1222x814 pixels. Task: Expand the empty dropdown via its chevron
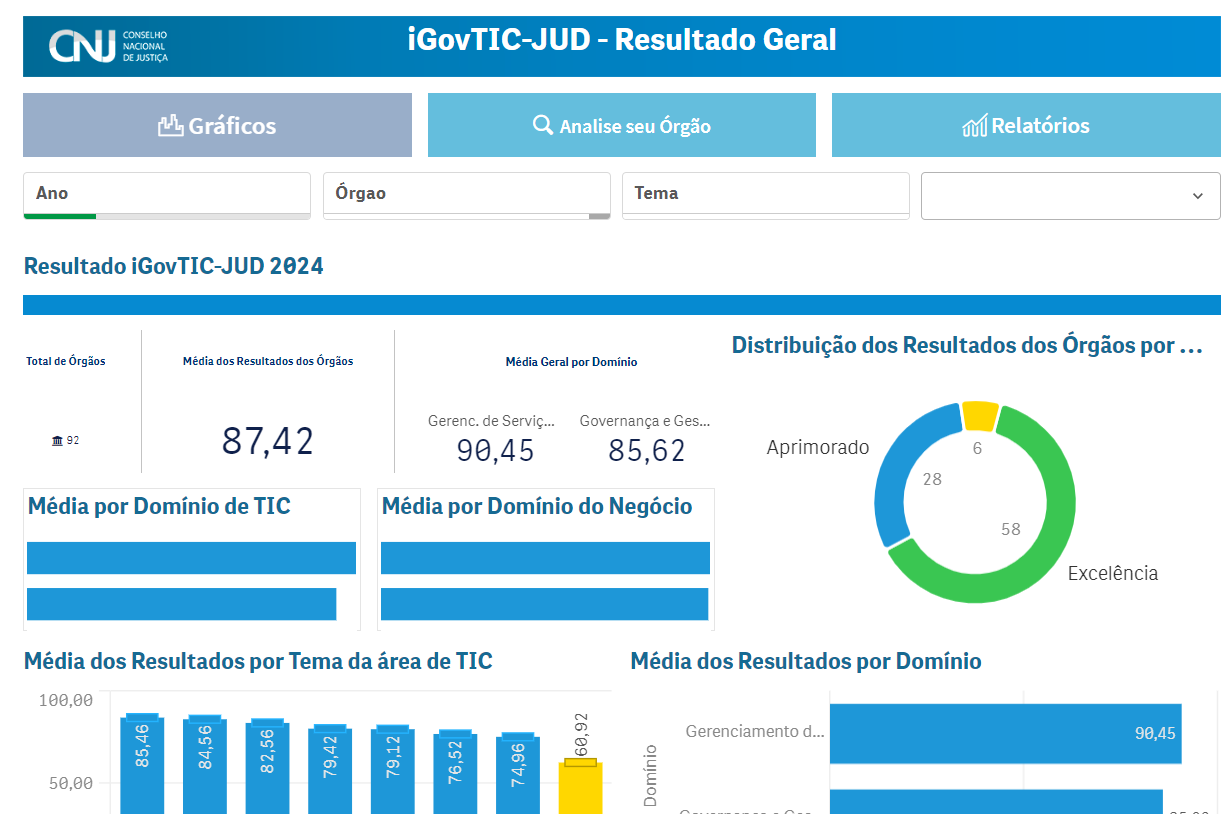[x=1198, y=196]
